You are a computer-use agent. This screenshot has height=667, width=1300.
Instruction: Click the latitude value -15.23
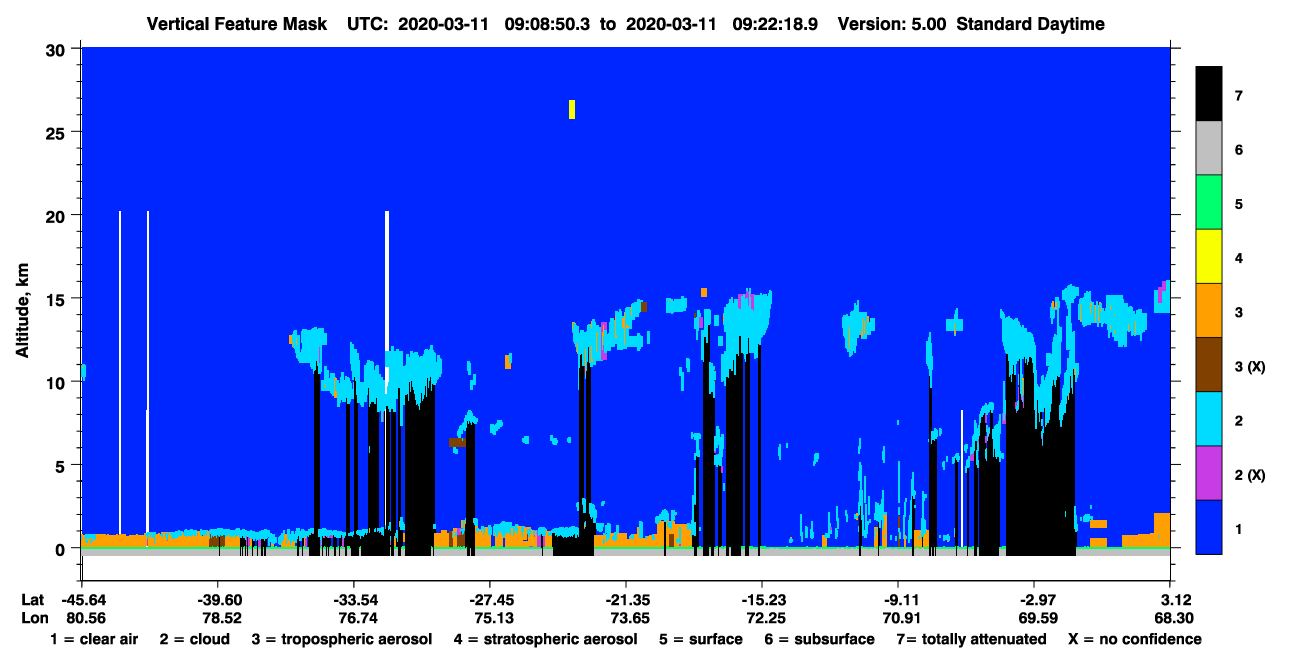[x=762, y=600]
